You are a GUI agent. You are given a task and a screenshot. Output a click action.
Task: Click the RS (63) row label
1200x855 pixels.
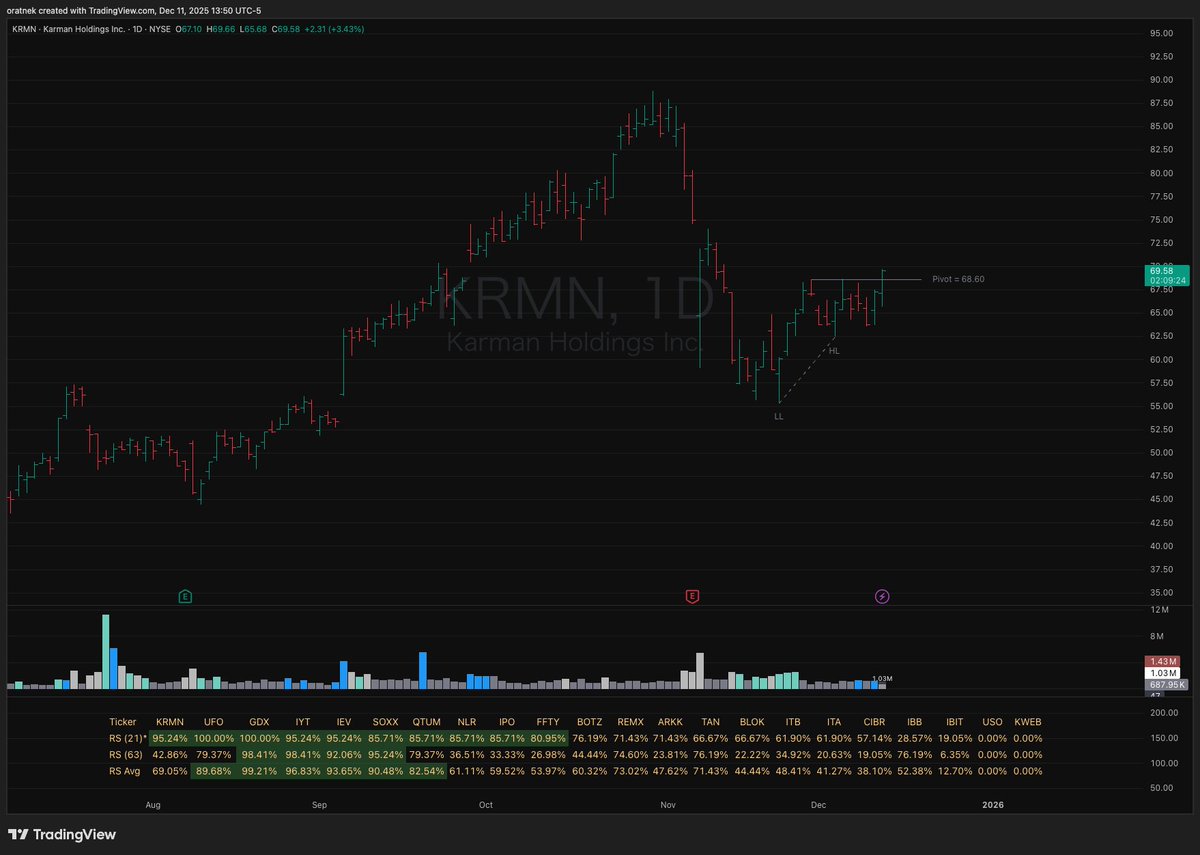click(x=126, y=754)
